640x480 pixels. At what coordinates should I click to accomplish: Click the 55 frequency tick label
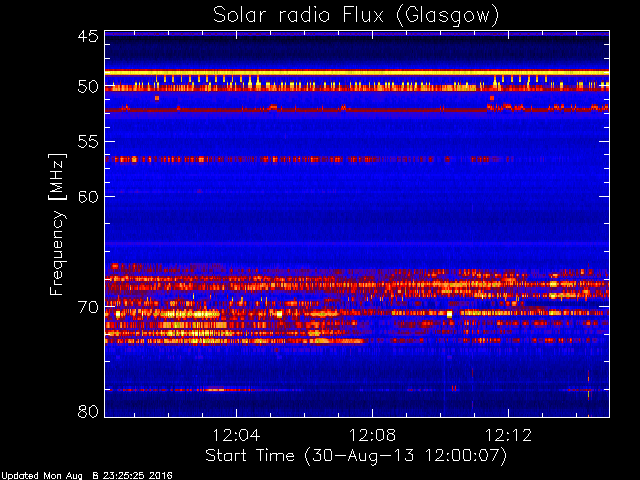pyautogui.click(x=88, y=142)
